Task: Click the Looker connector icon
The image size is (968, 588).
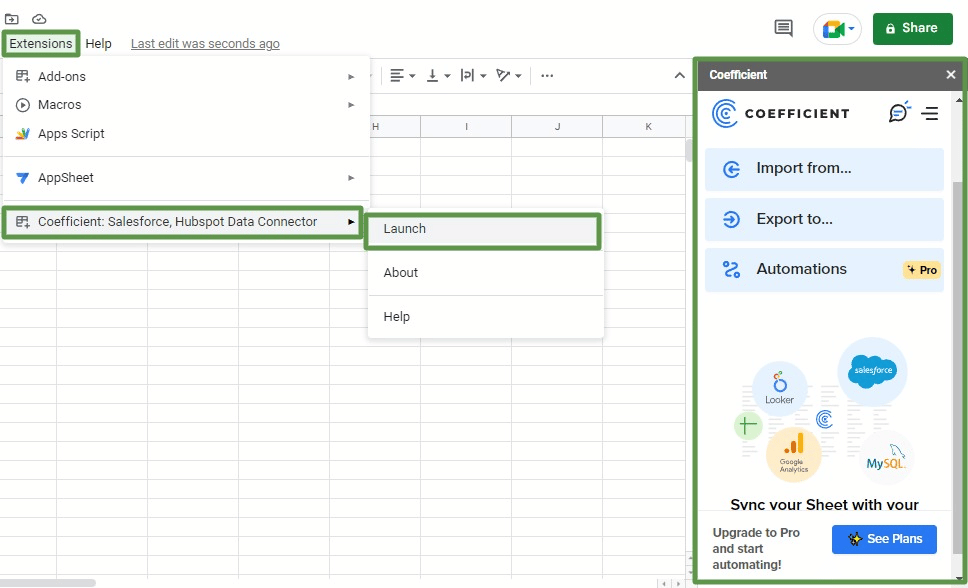Action: [780, 388]
